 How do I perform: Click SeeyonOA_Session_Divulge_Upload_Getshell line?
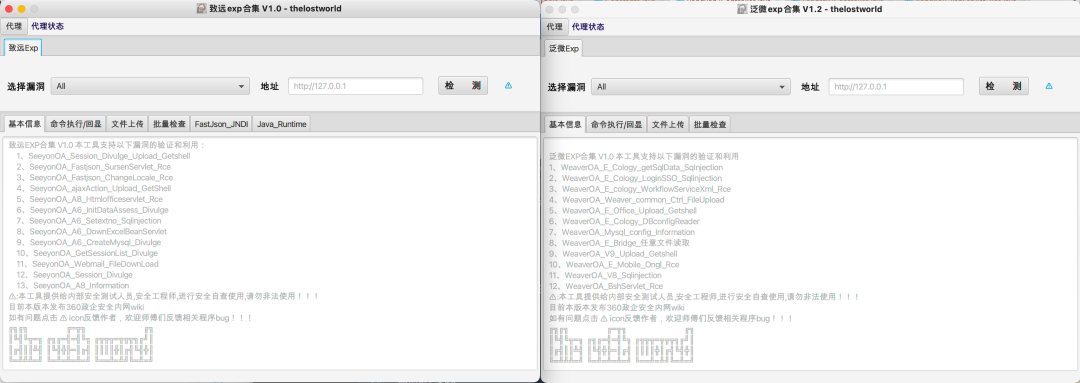coord(104,156)
